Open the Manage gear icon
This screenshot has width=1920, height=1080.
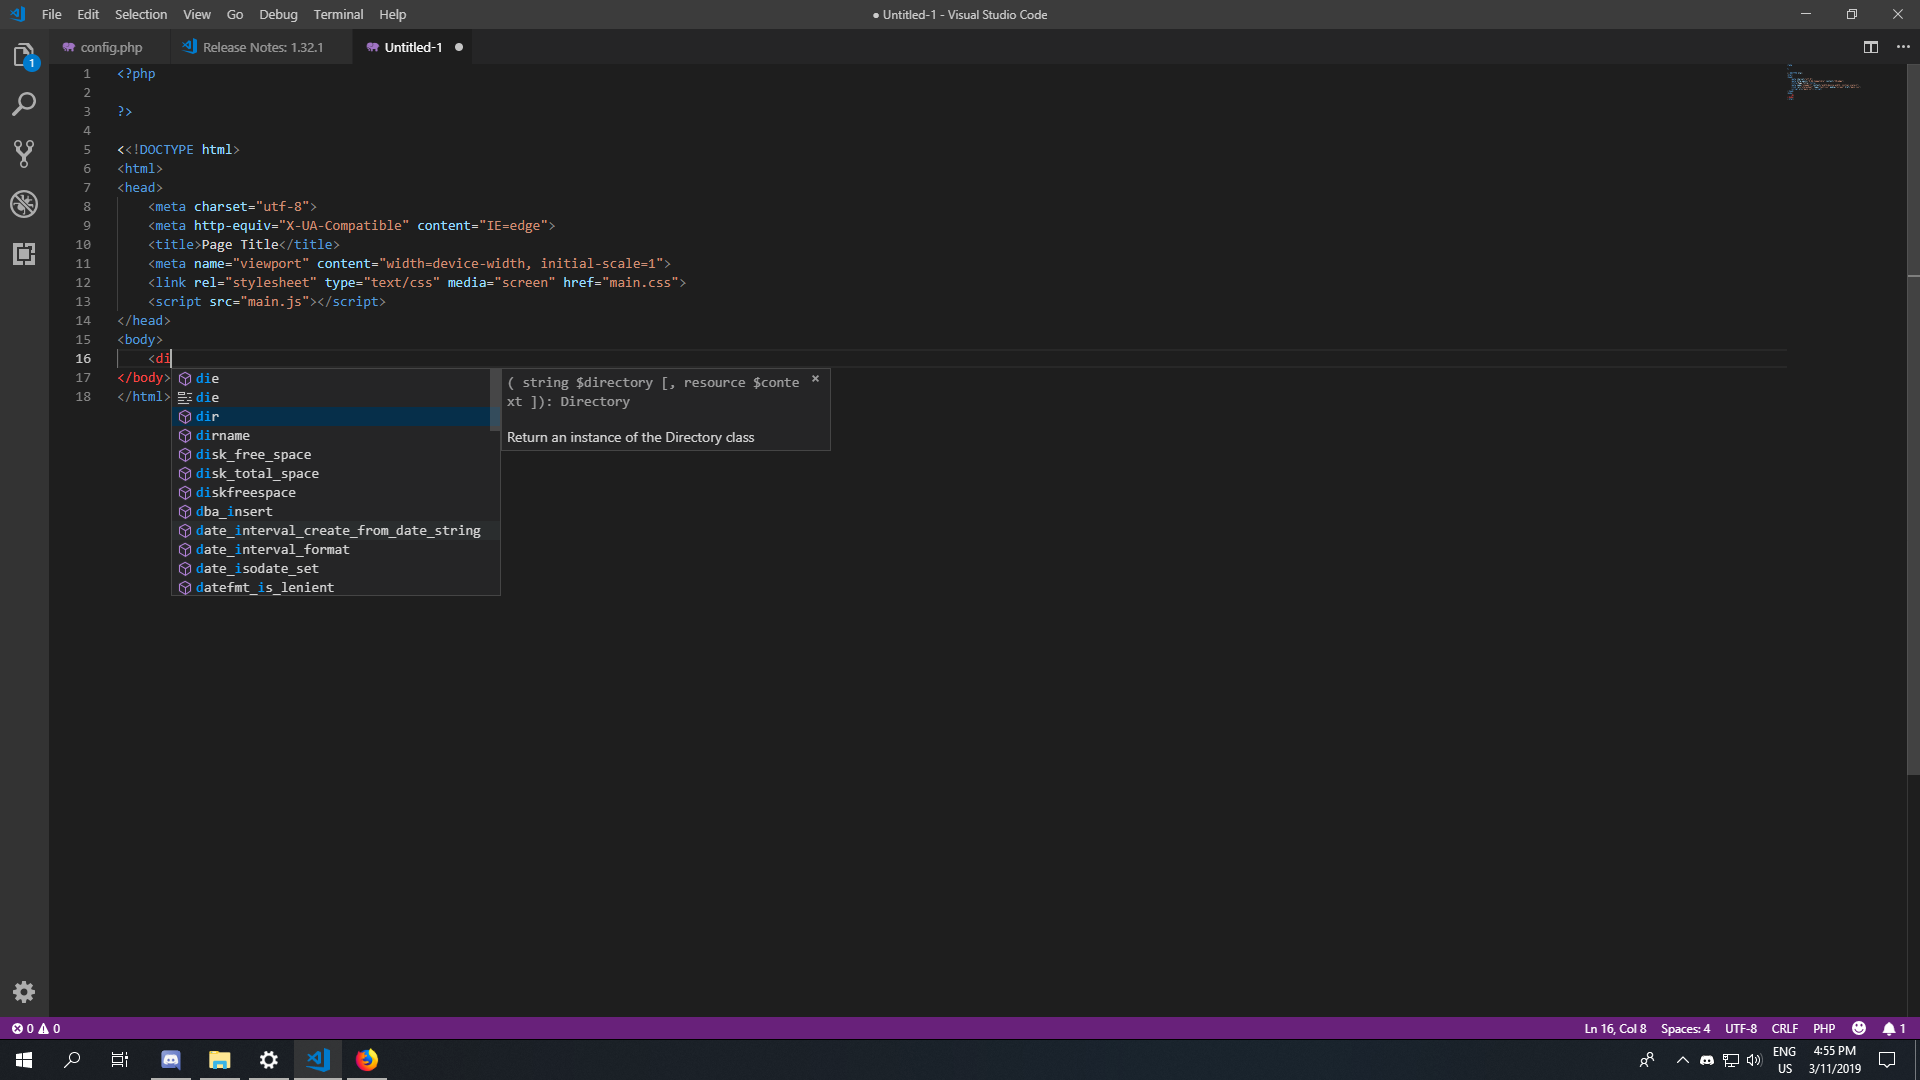point(24,992)
